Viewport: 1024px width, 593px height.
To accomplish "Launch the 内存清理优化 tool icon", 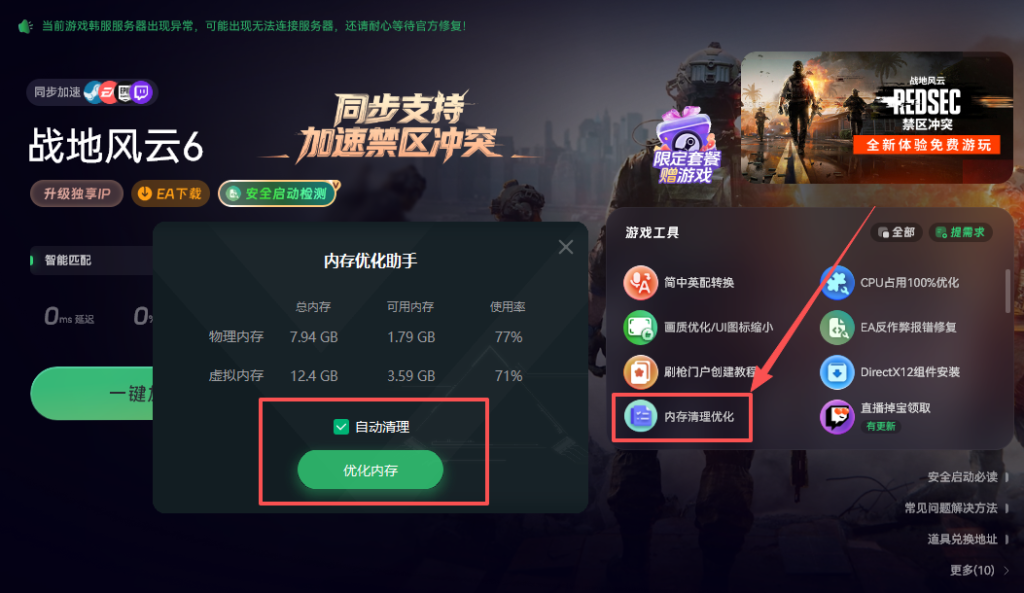I will point(641,416).
